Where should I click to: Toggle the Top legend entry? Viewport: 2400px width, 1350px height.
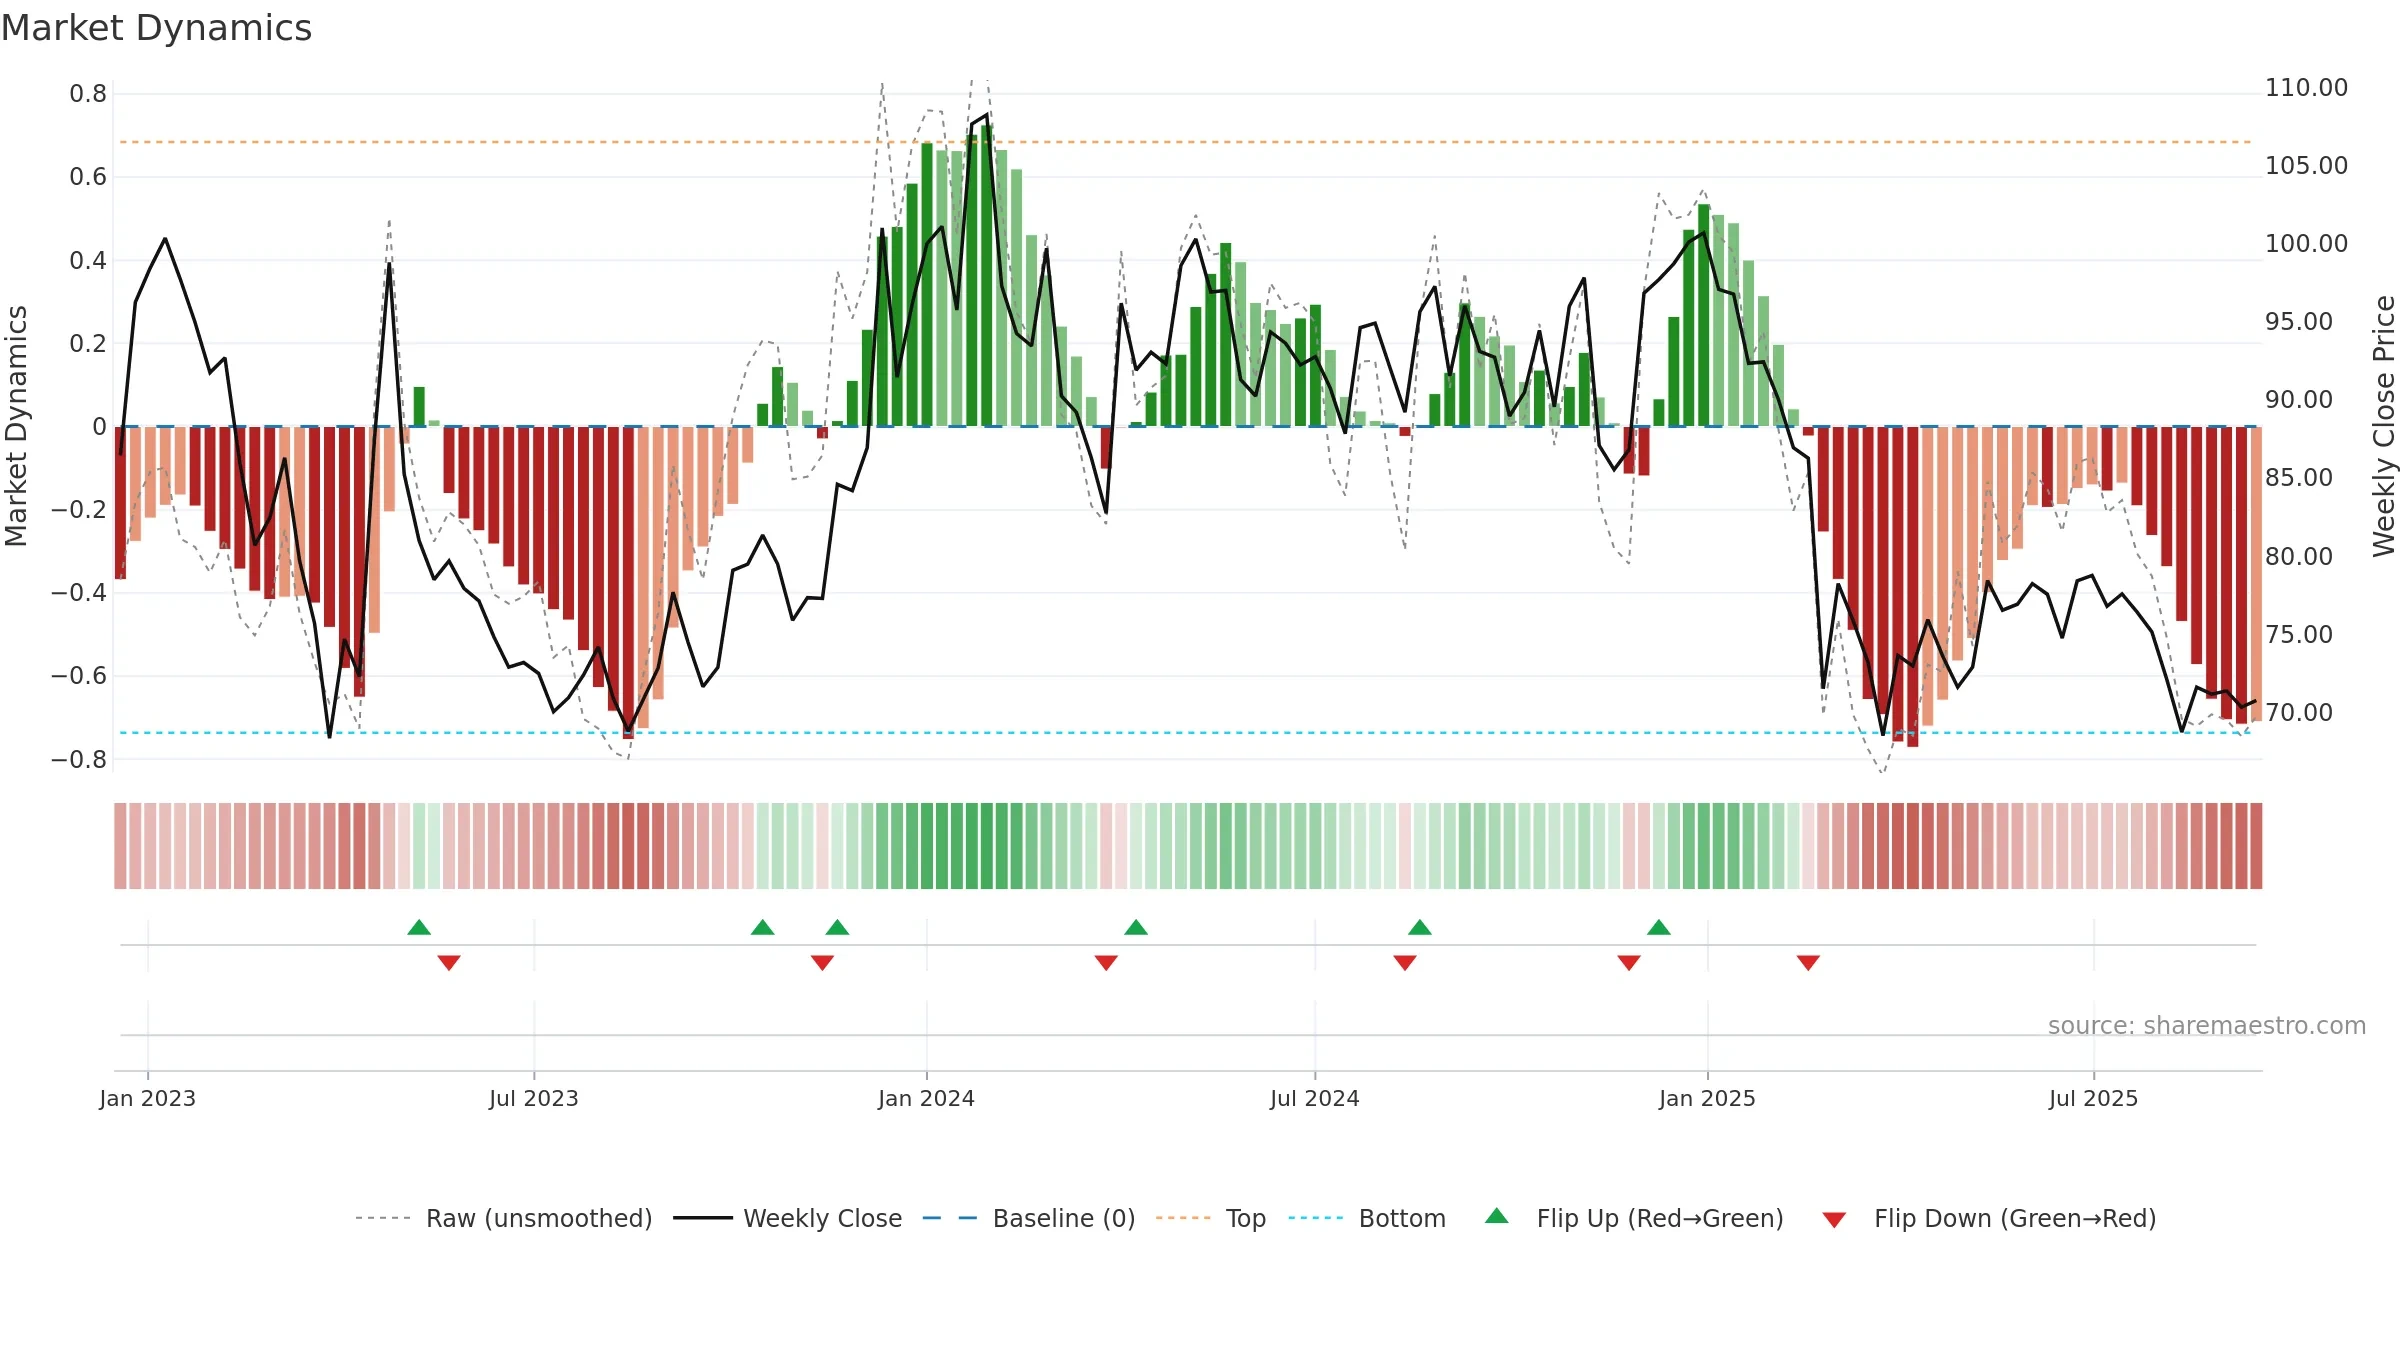point(1210,1218)
